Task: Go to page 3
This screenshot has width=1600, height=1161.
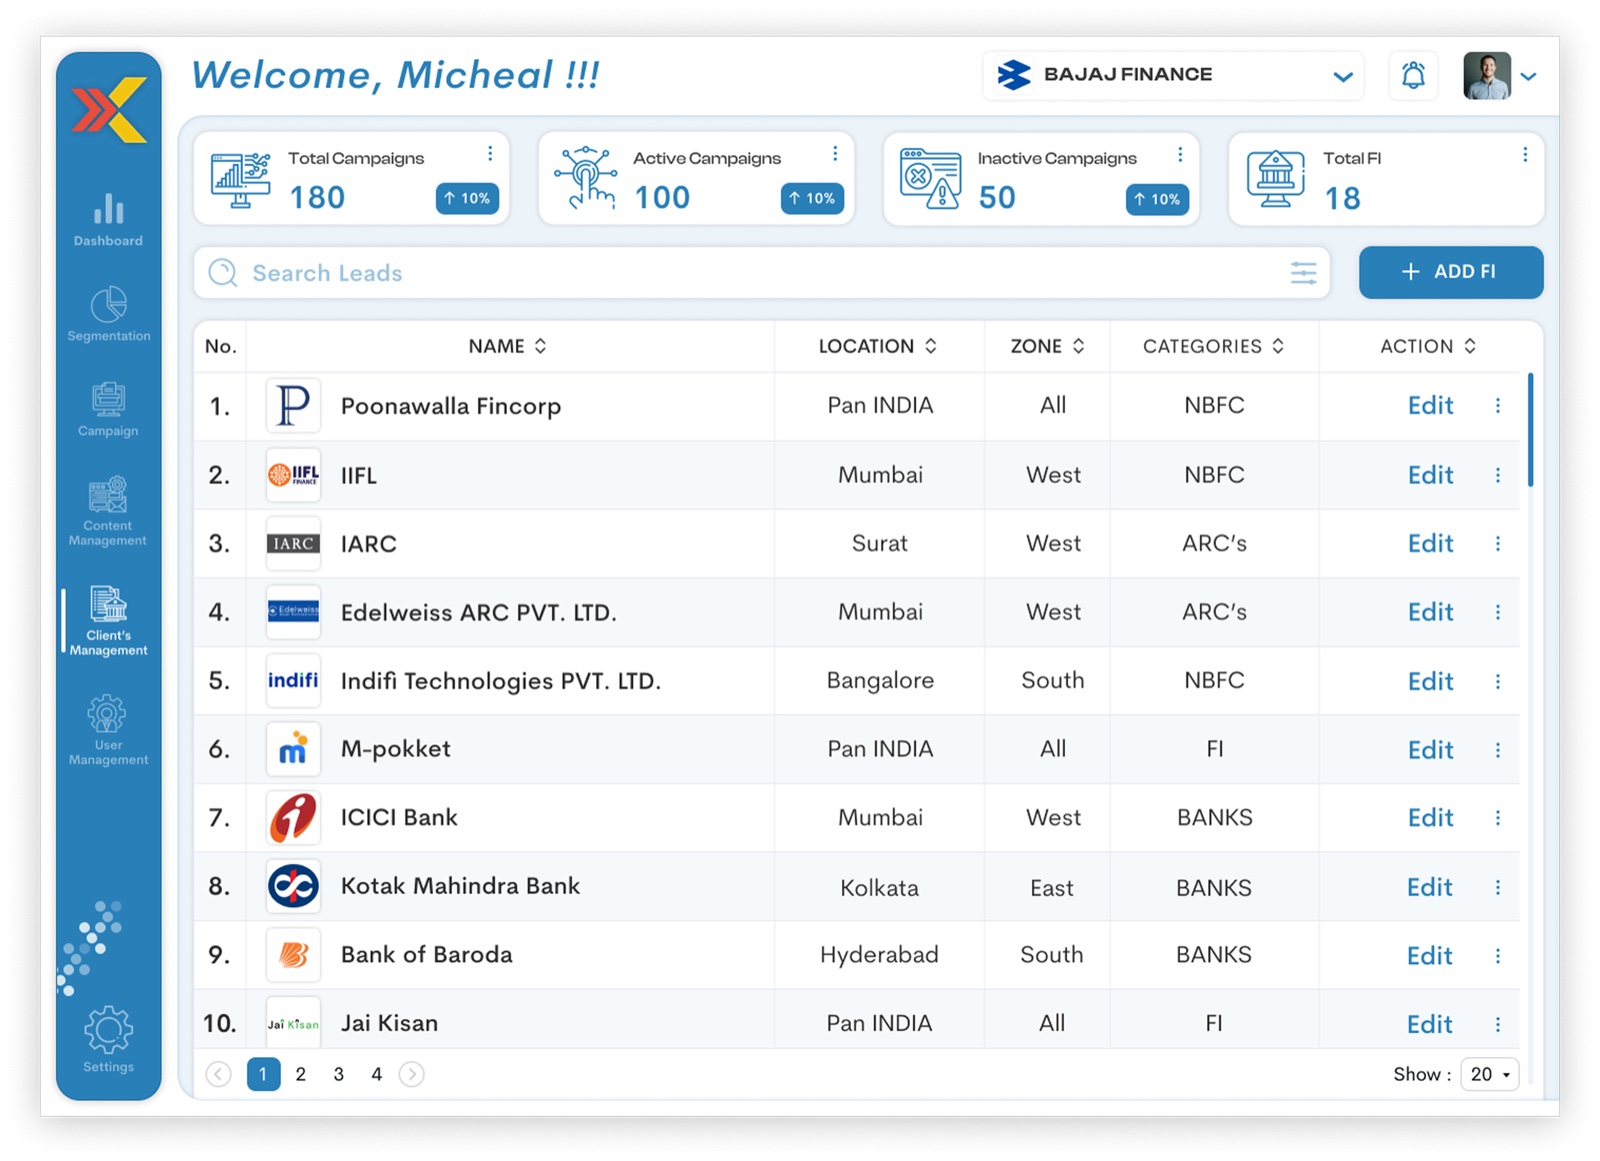Action: pyautogui.click(x=339, y=1074)
